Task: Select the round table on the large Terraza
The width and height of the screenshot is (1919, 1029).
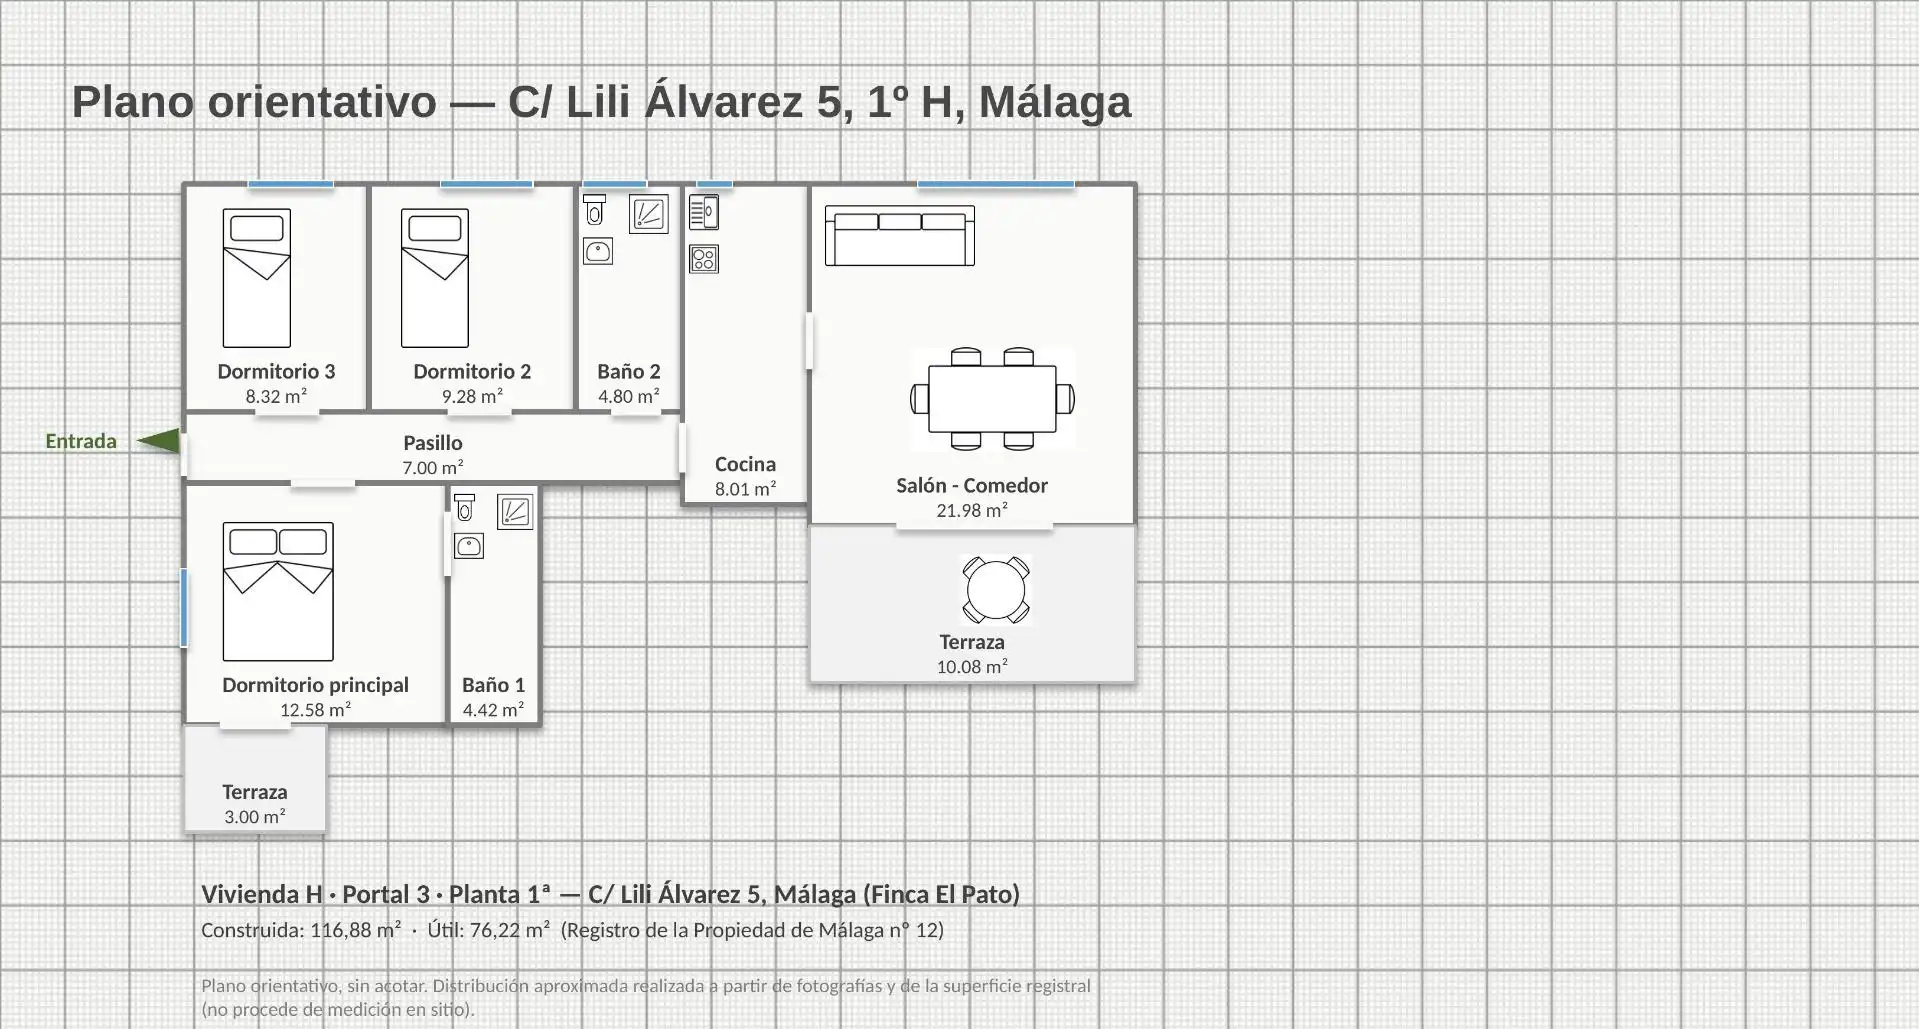Action: point(996,590)
